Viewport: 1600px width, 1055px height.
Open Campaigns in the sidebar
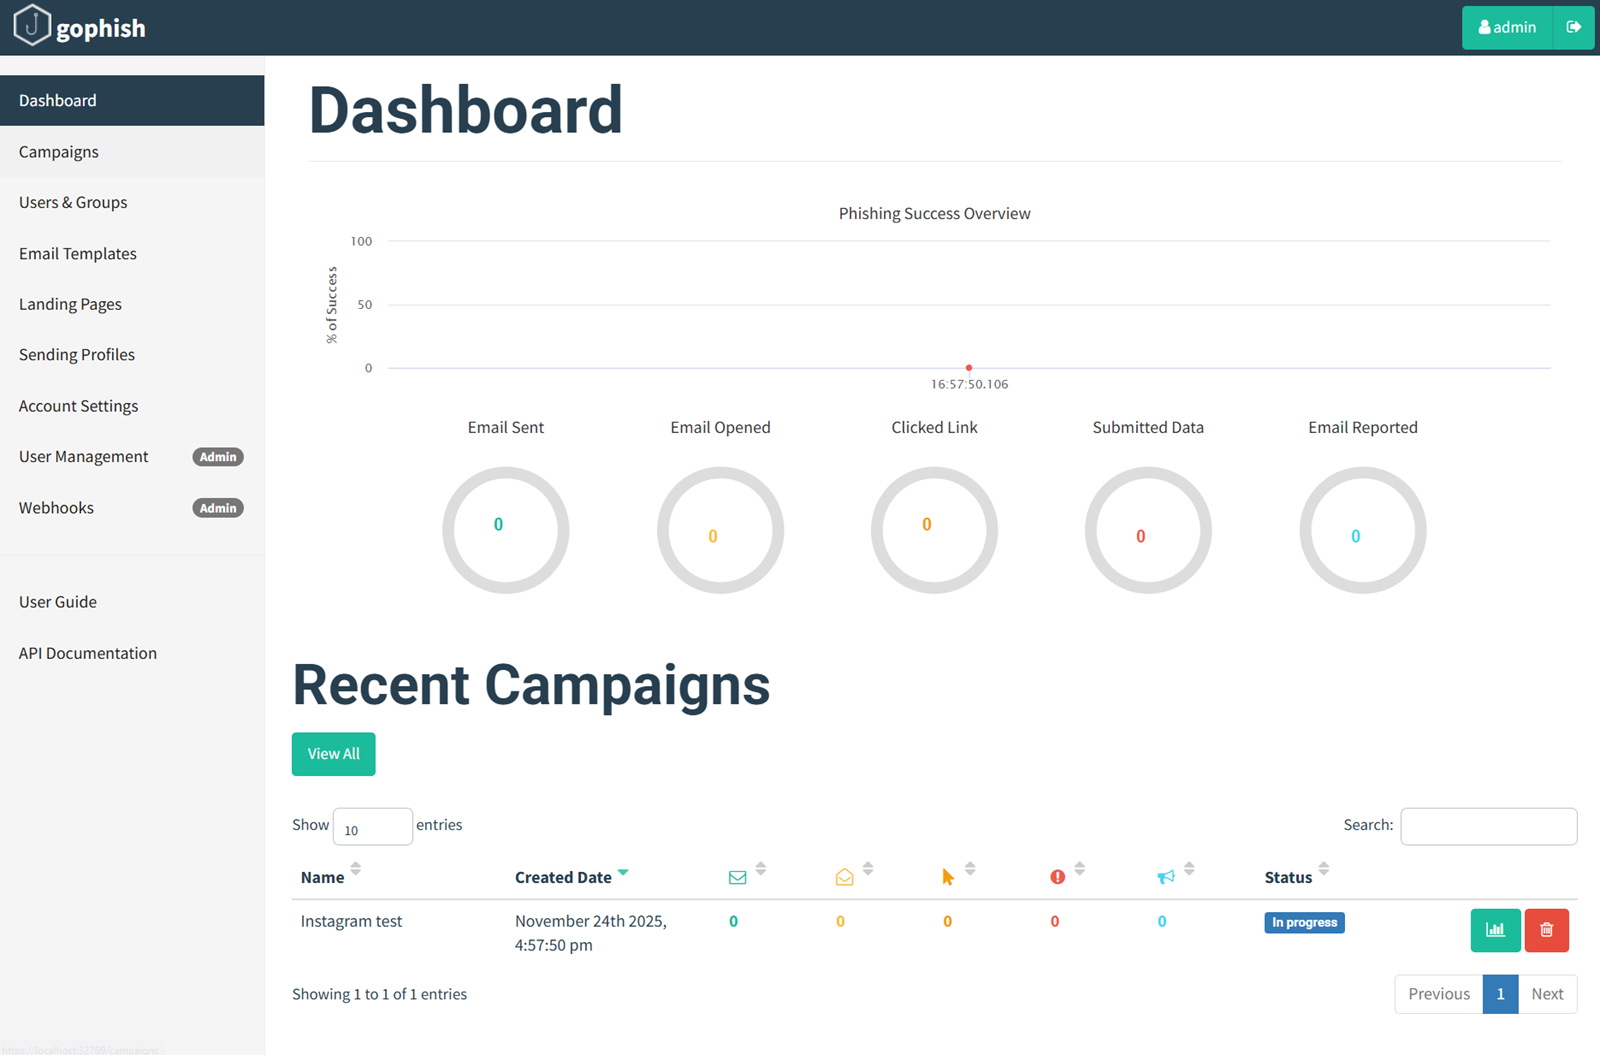[59, 152]
